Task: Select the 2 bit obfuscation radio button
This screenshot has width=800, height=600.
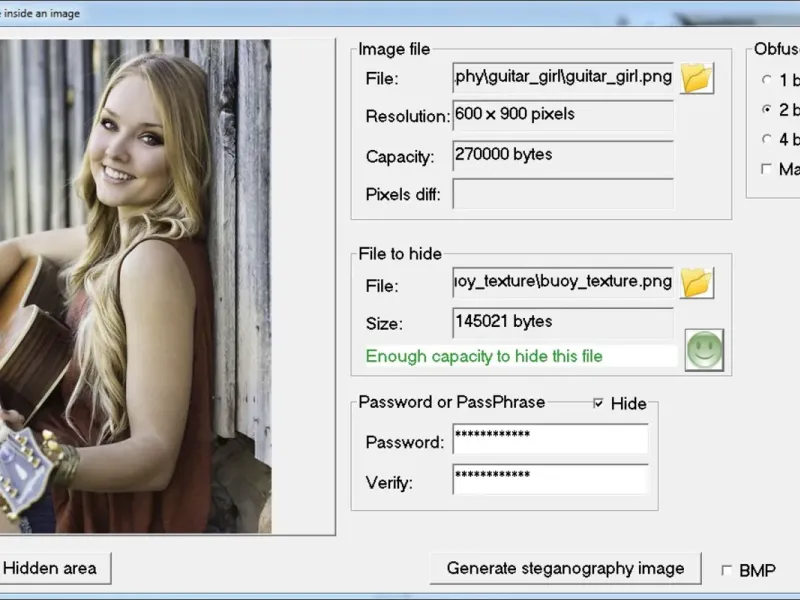Action: (766, 109)
